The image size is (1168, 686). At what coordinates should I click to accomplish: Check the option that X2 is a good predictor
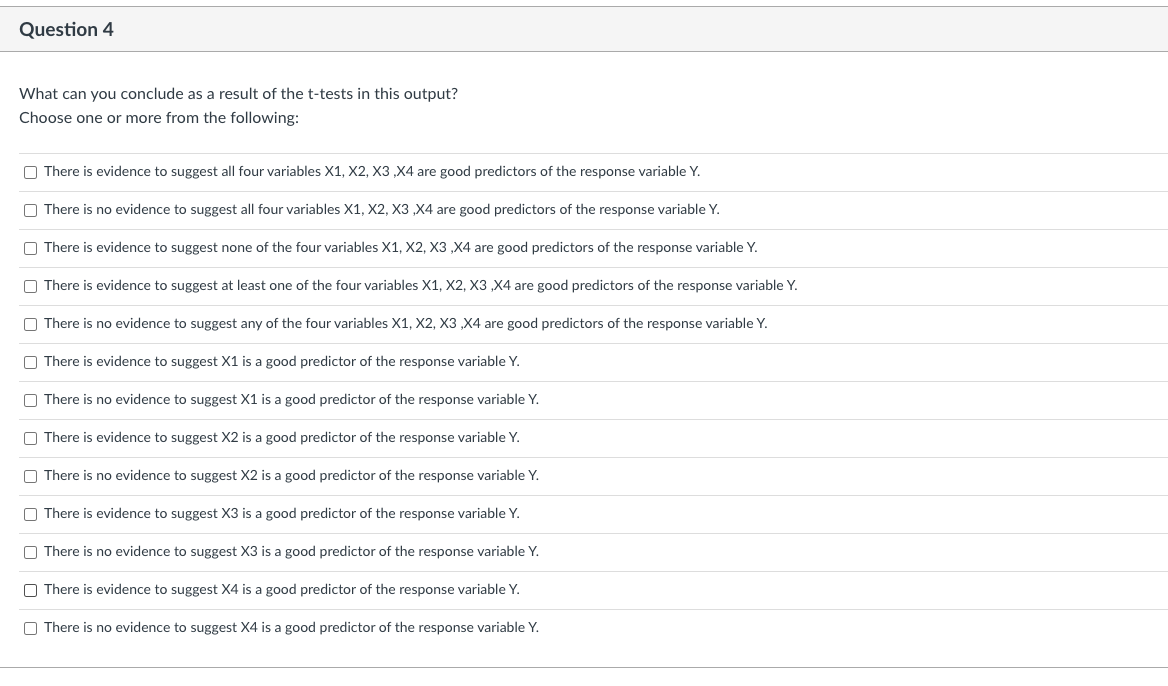point(30,438)
